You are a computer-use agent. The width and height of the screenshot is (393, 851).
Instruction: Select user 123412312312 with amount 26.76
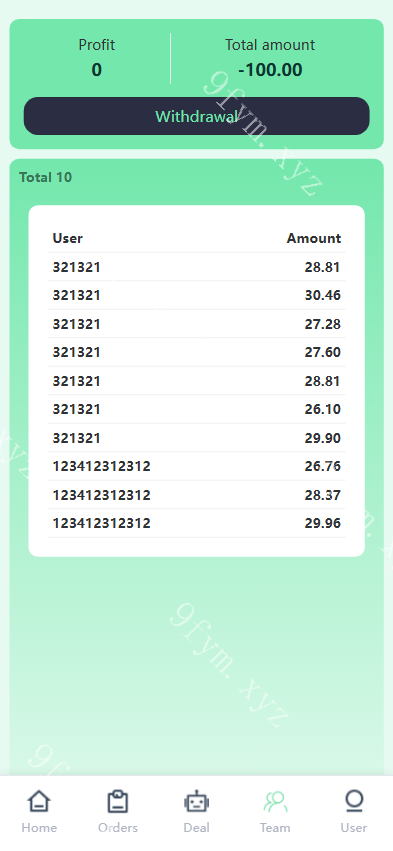[x=196, y=466]
